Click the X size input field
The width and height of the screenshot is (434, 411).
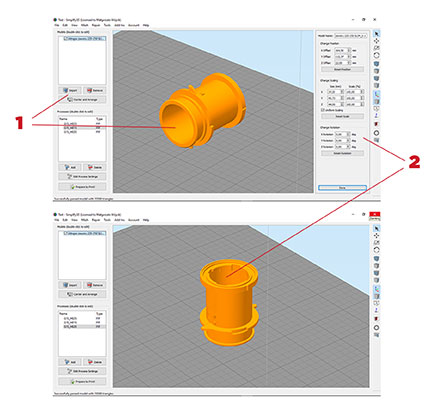pyautogui.click(x=336, y=92)
